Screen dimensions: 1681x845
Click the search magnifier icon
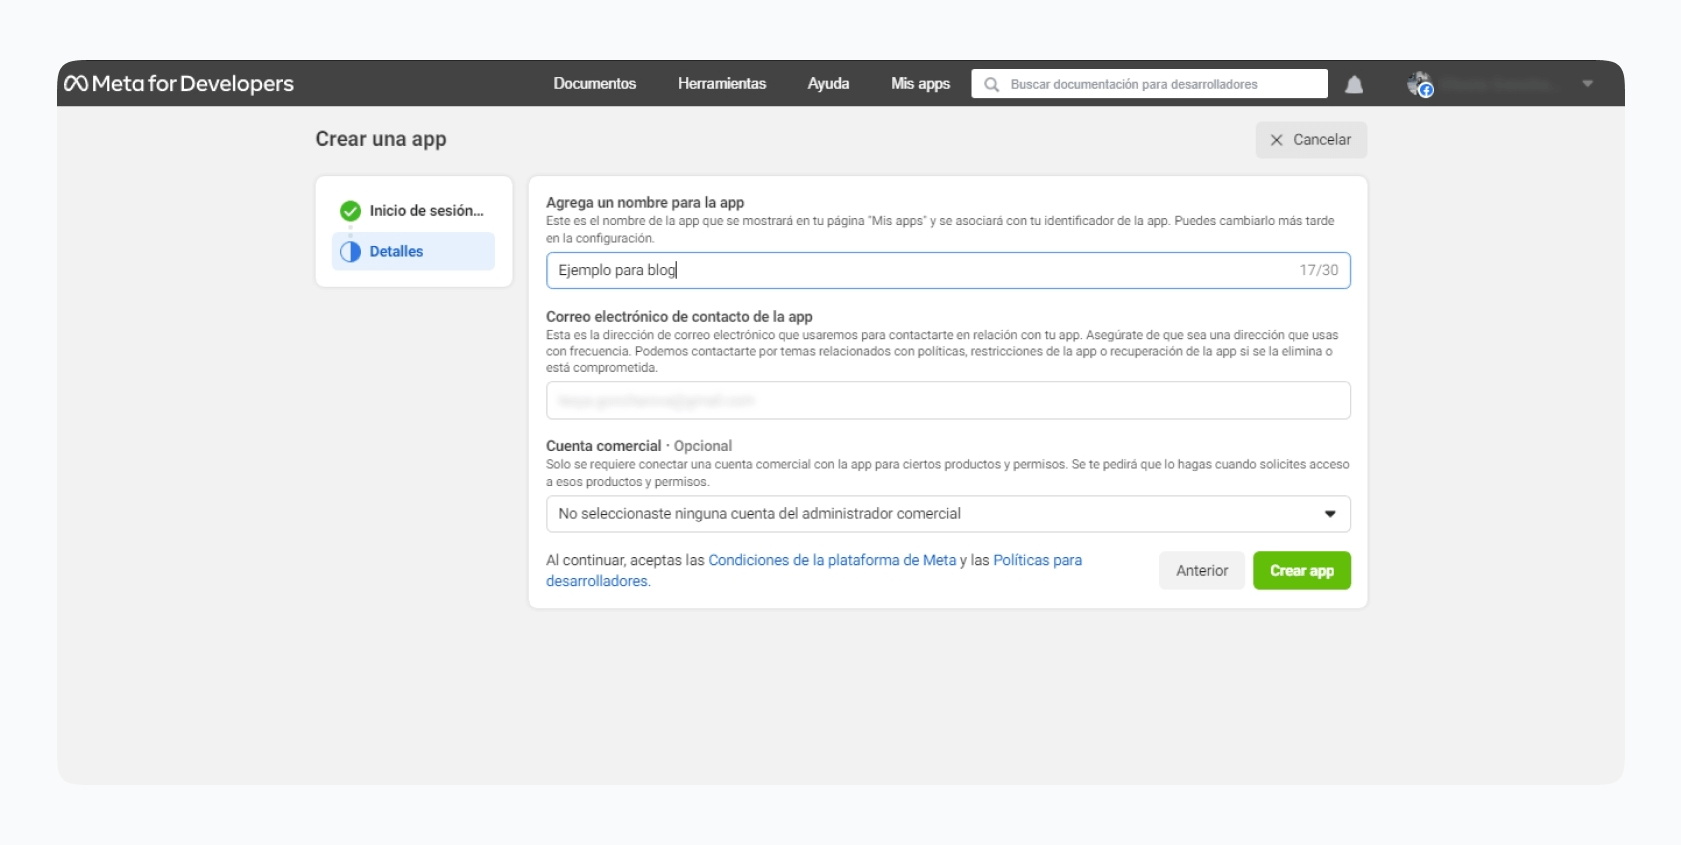pyautogui.click(x=991, y=85)
